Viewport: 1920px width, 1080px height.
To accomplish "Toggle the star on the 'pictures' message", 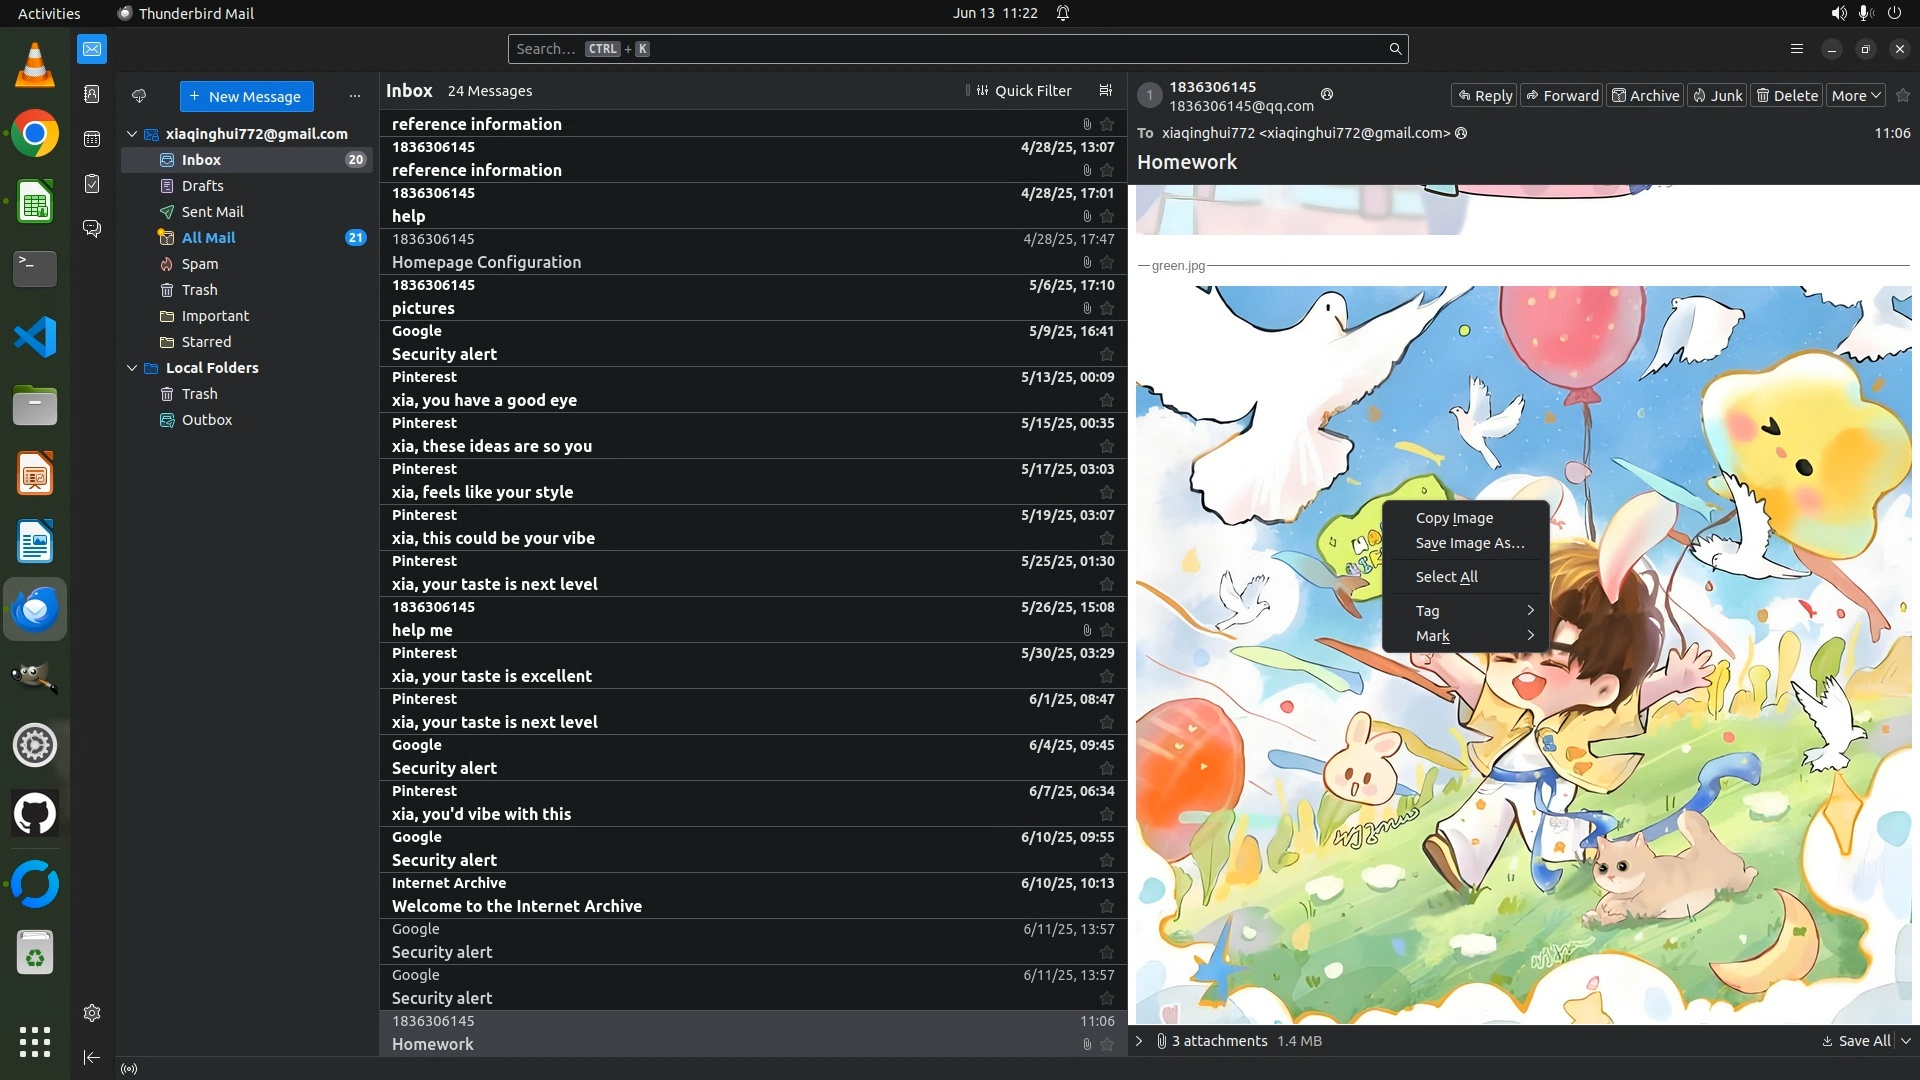I will click(x=1106, y=308).
